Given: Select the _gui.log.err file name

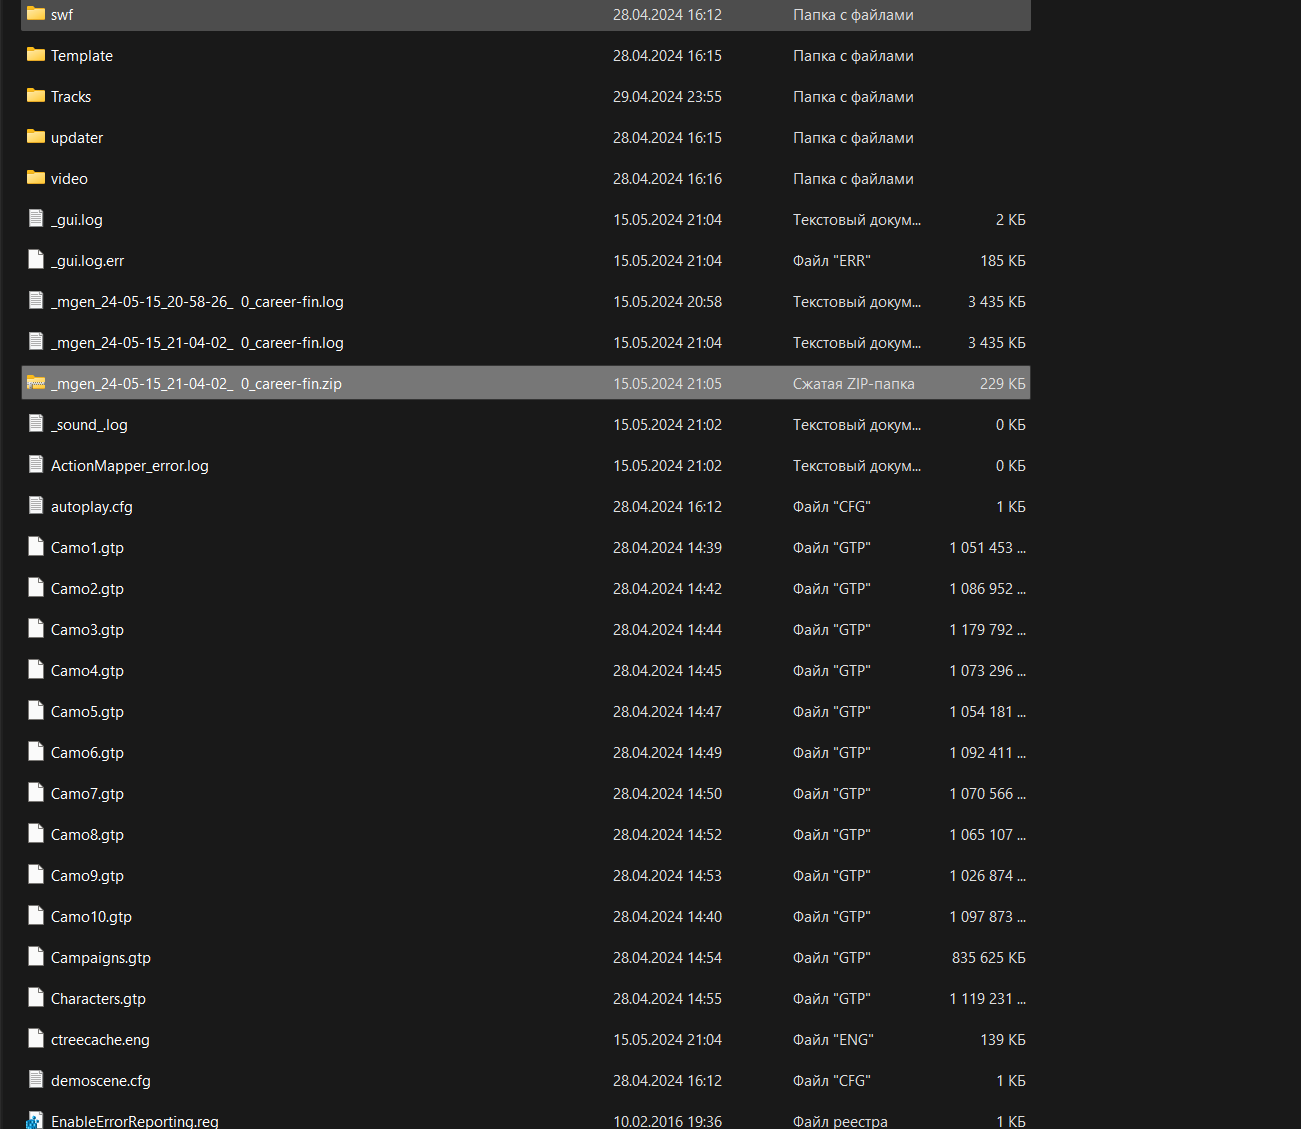Looking at the screenshot, I should pos(88,261).
